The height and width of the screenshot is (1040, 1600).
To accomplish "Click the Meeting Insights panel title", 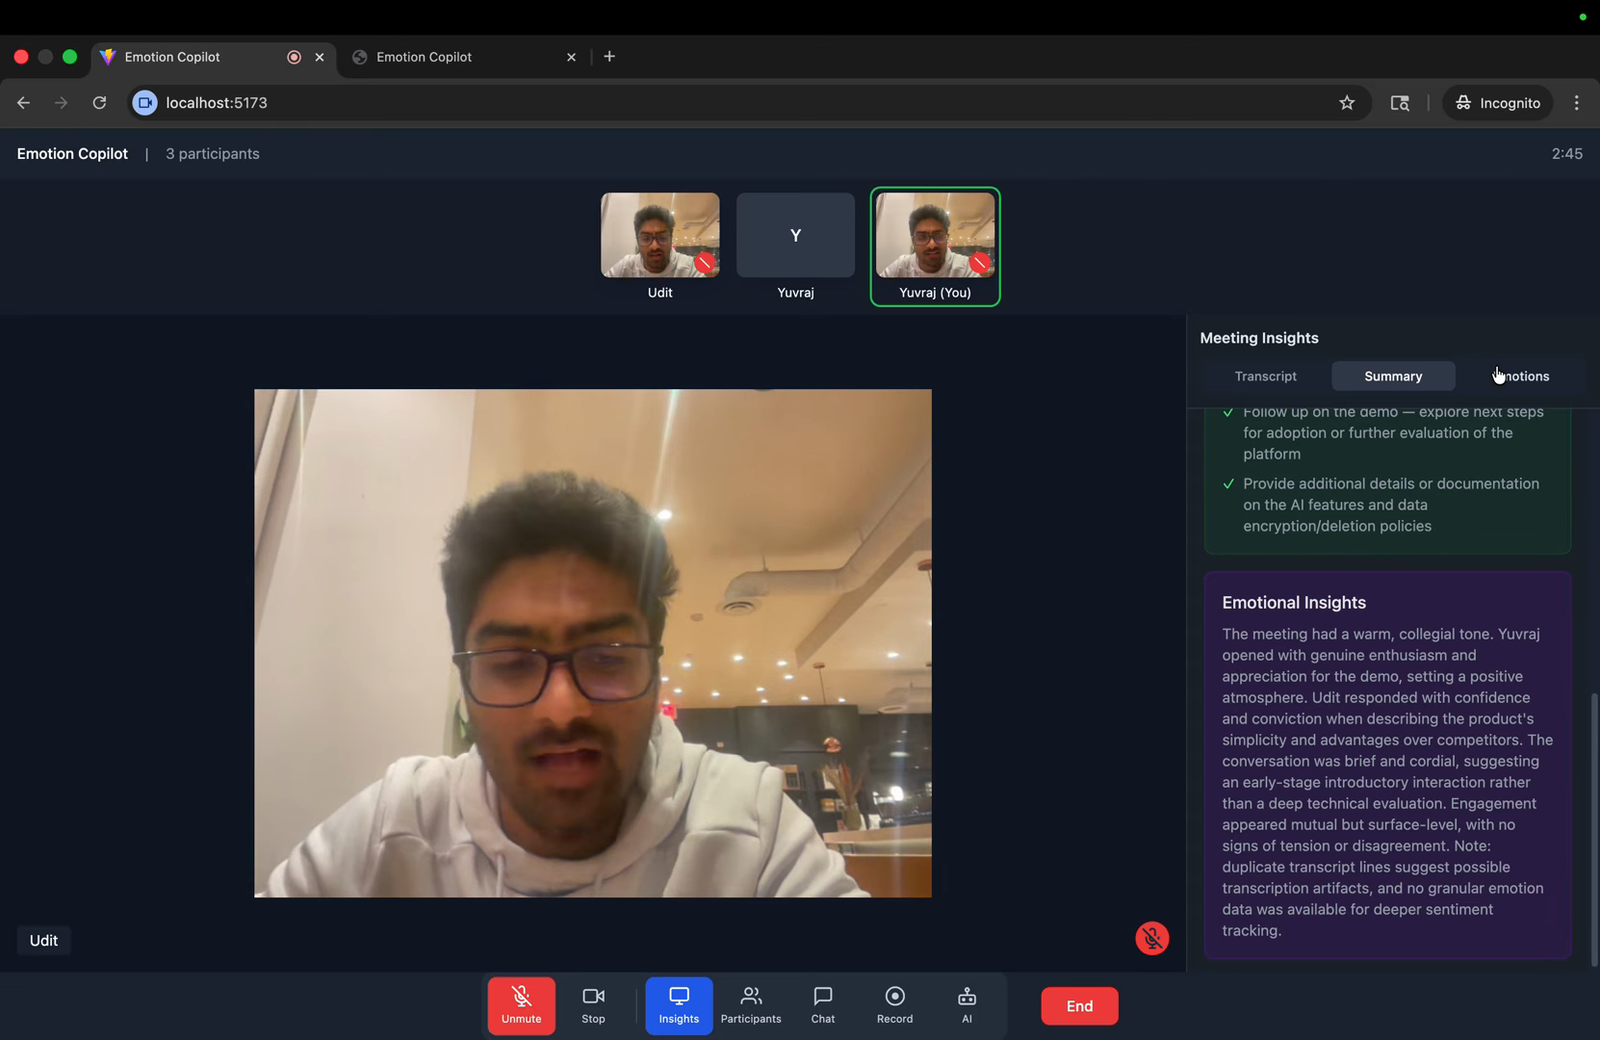I will click(x=1259, y=338).
